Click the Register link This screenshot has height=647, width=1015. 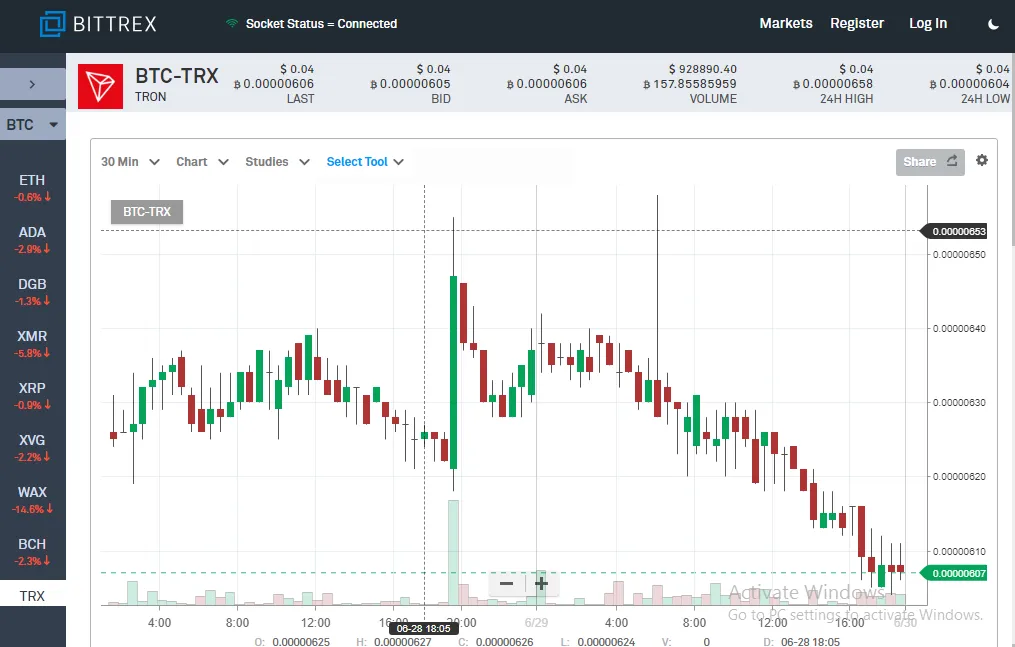tap(856, 23)
